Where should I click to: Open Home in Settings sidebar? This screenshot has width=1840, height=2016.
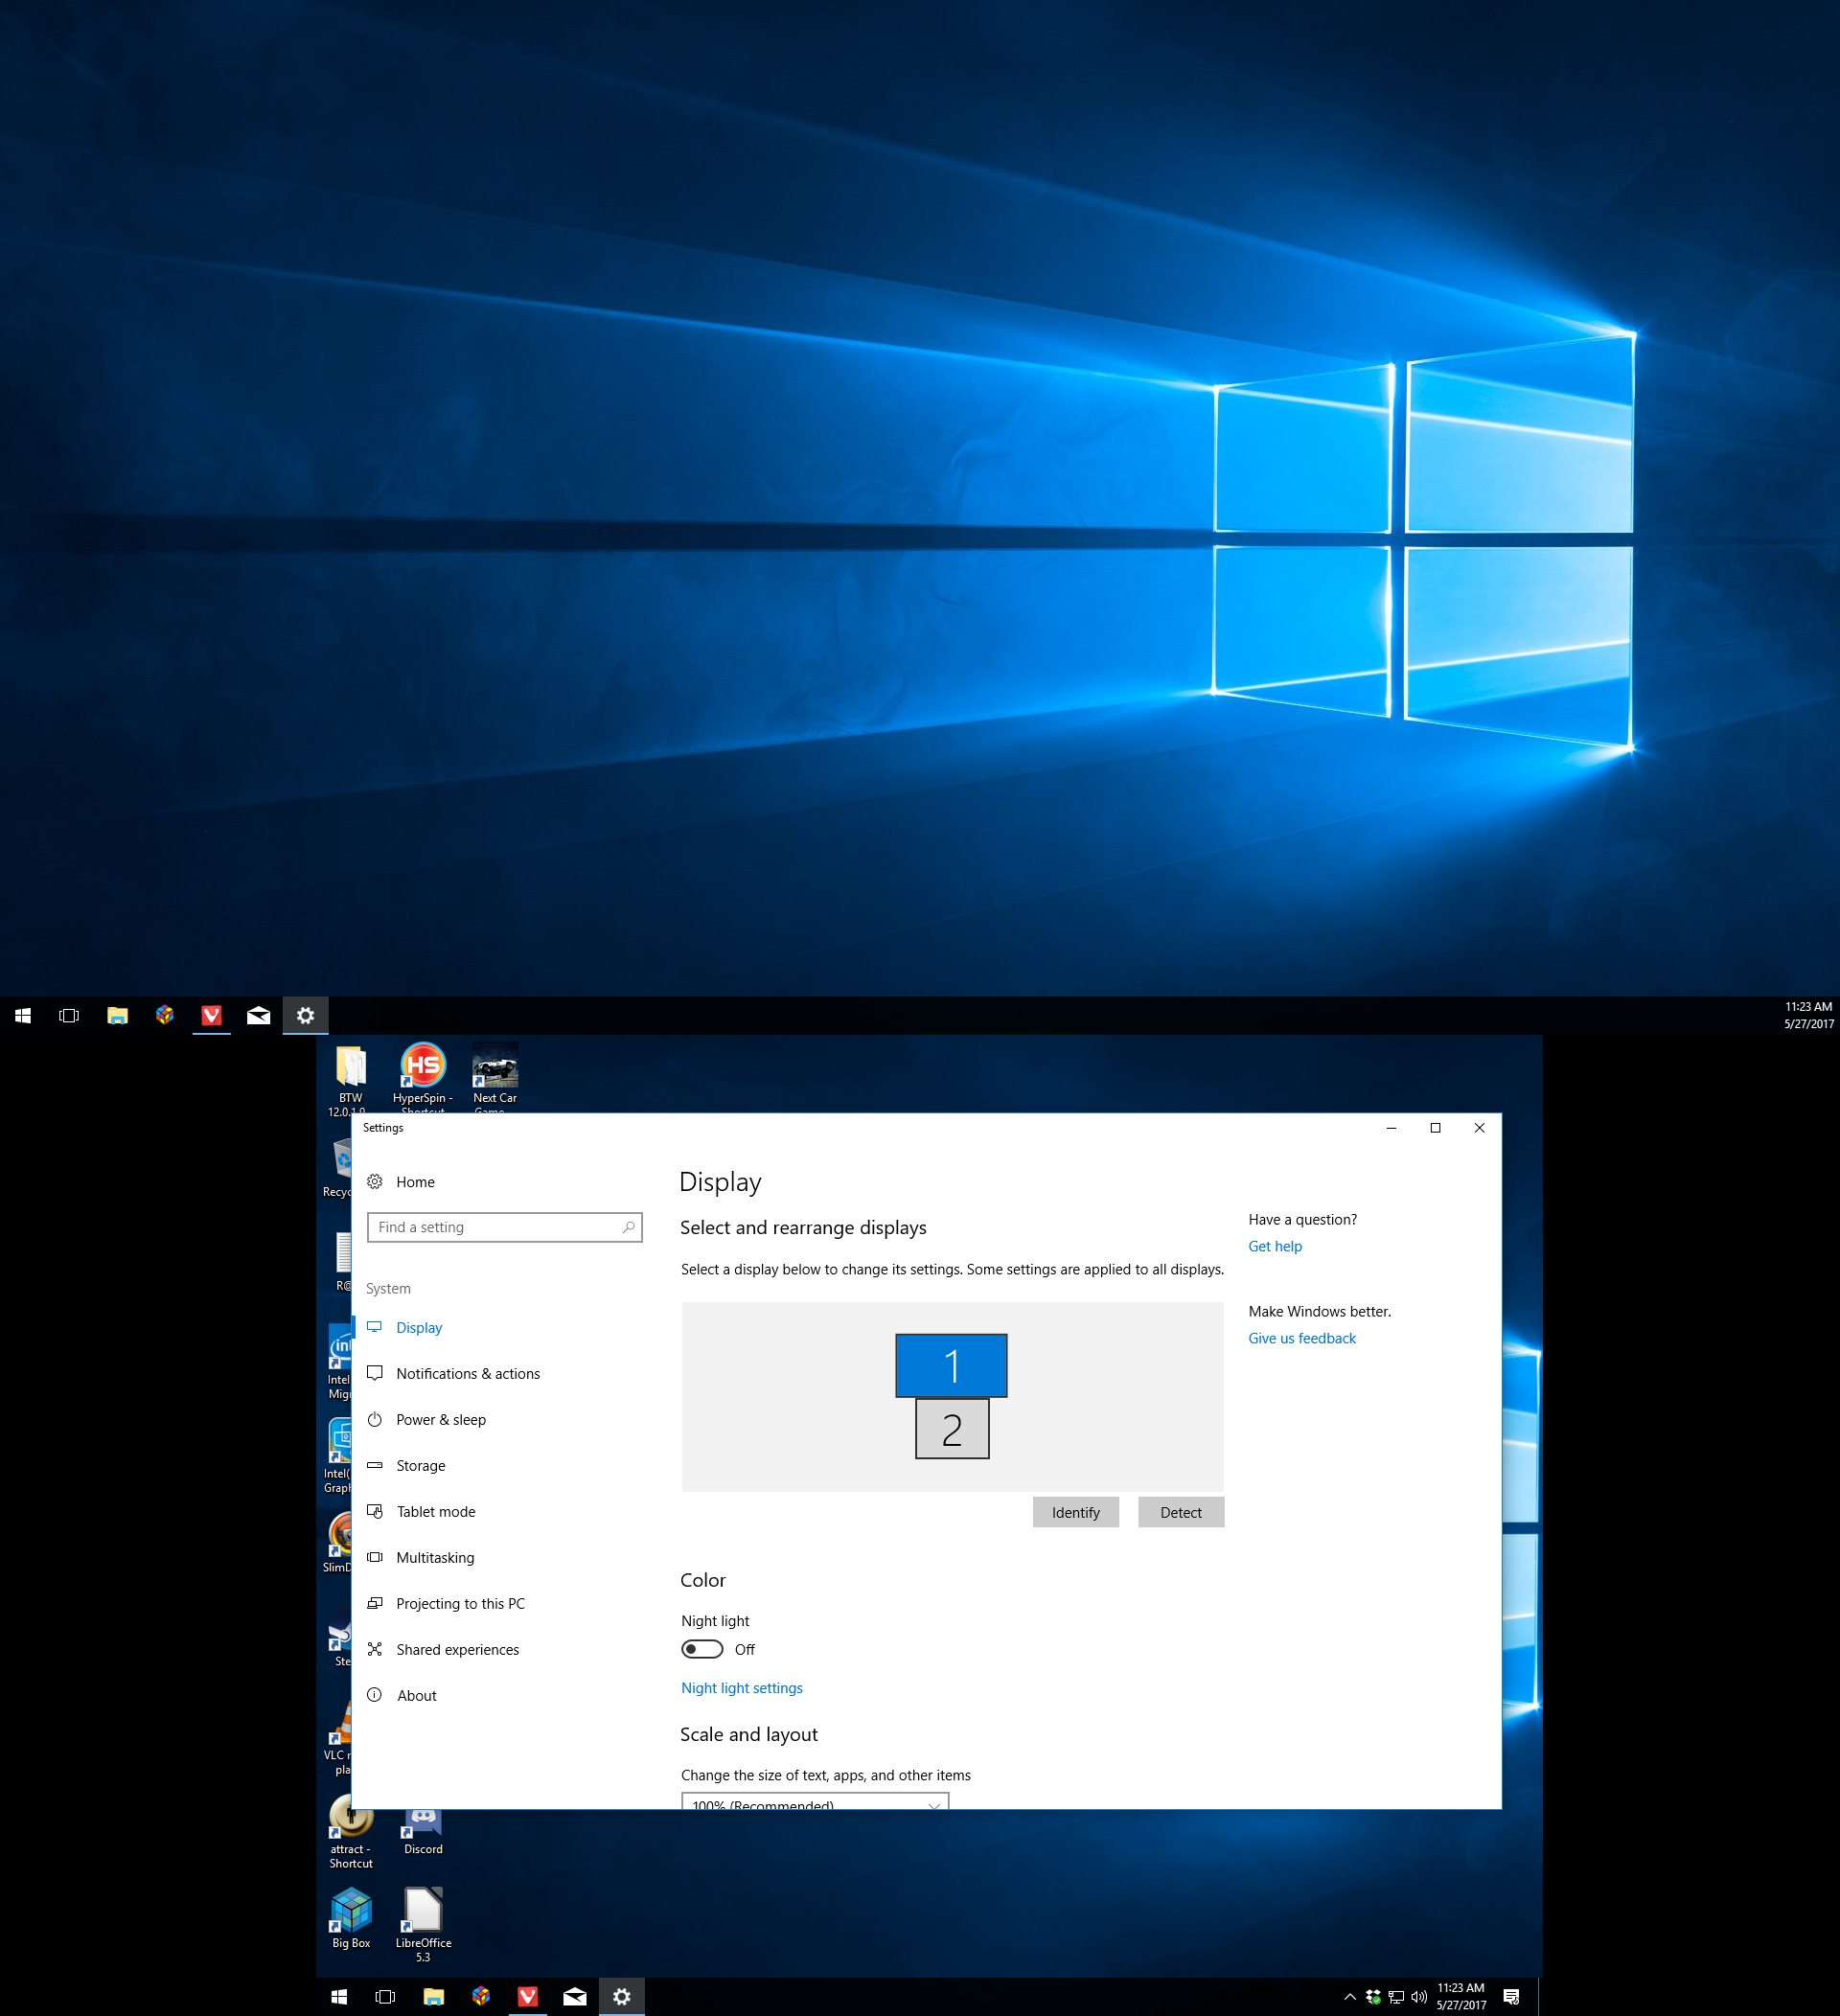click(x=414, y=1182)
